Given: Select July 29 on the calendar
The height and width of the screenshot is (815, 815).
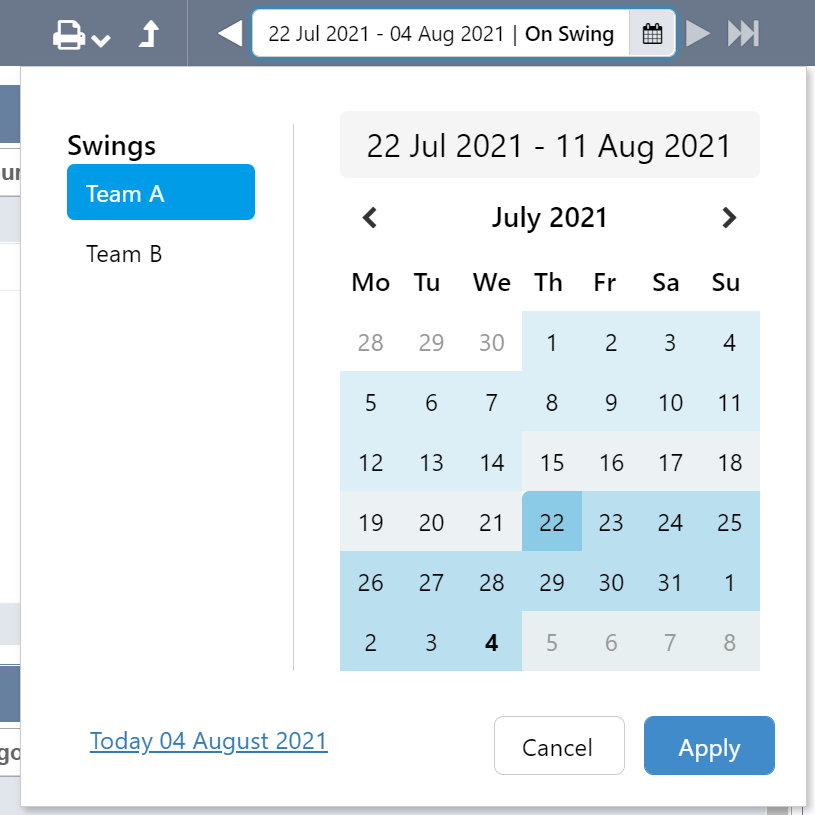Looking at the screenshot, I should [x=552, y=582].
